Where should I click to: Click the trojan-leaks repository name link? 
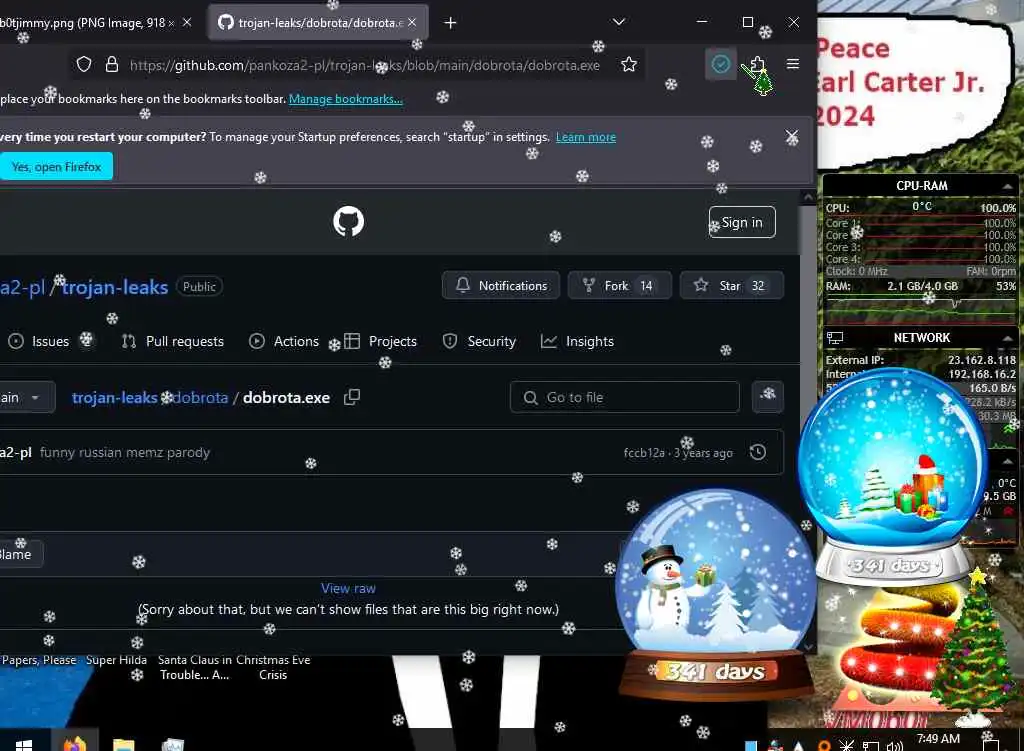pos(115,287)
